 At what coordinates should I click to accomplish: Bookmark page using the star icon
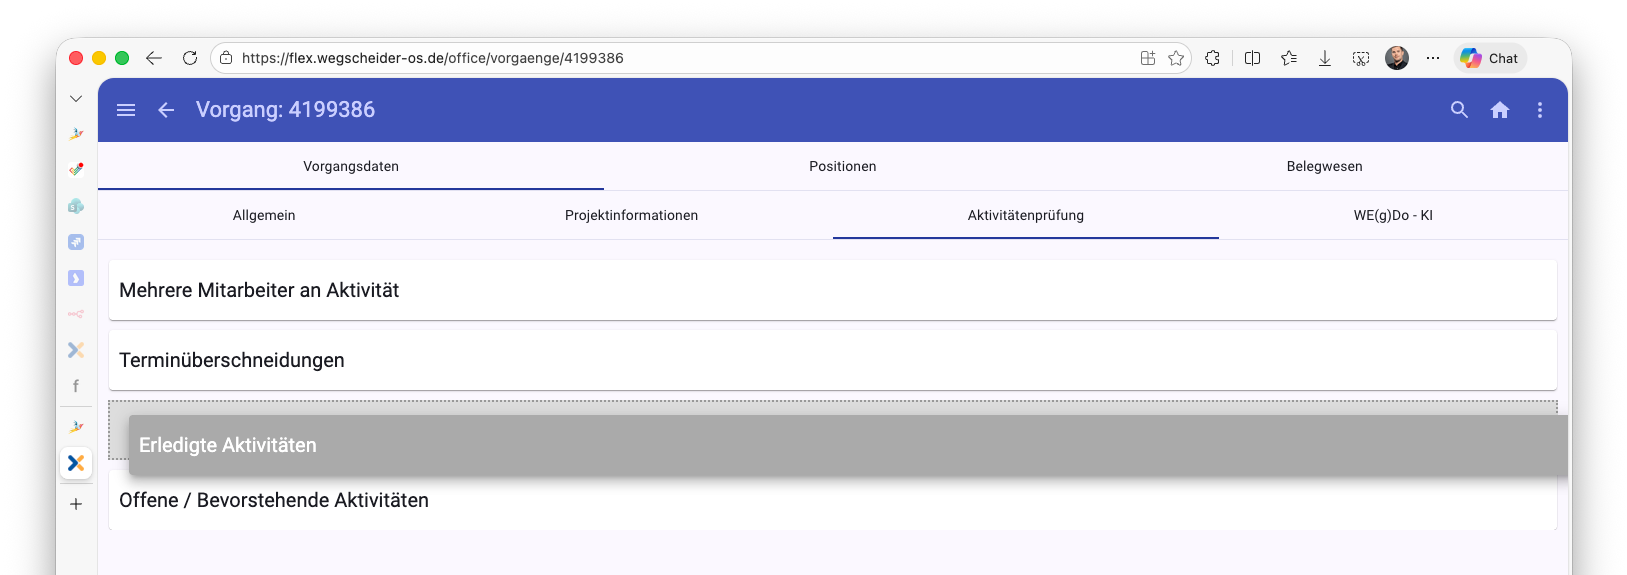pos(1176,58)
